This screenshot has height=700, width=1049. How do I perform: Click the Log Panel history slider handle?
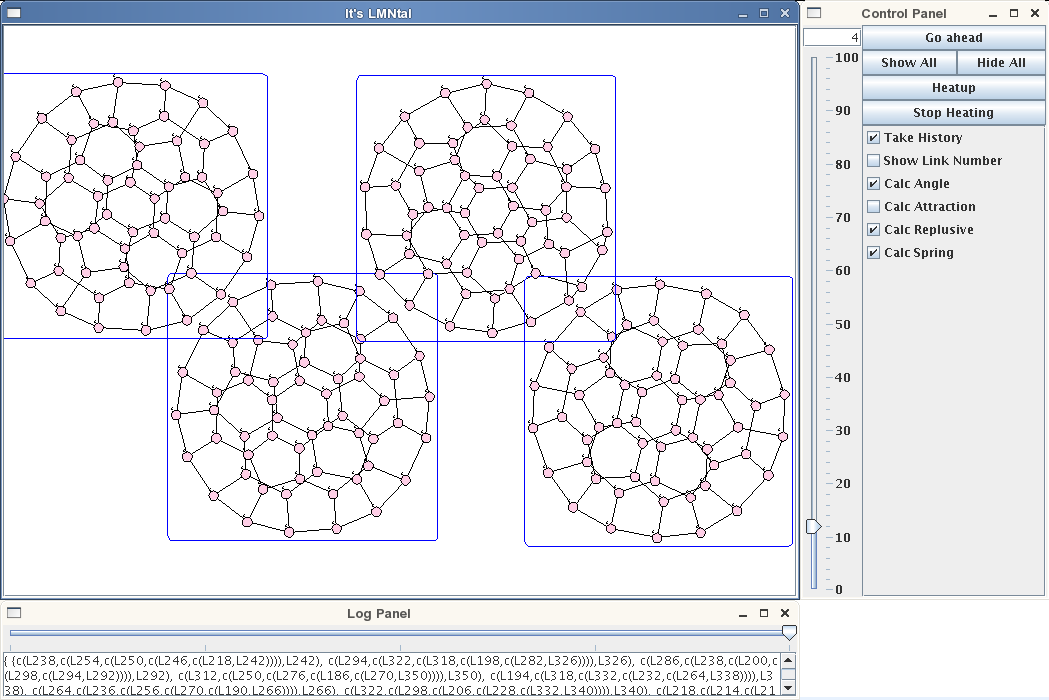point(789,632)
